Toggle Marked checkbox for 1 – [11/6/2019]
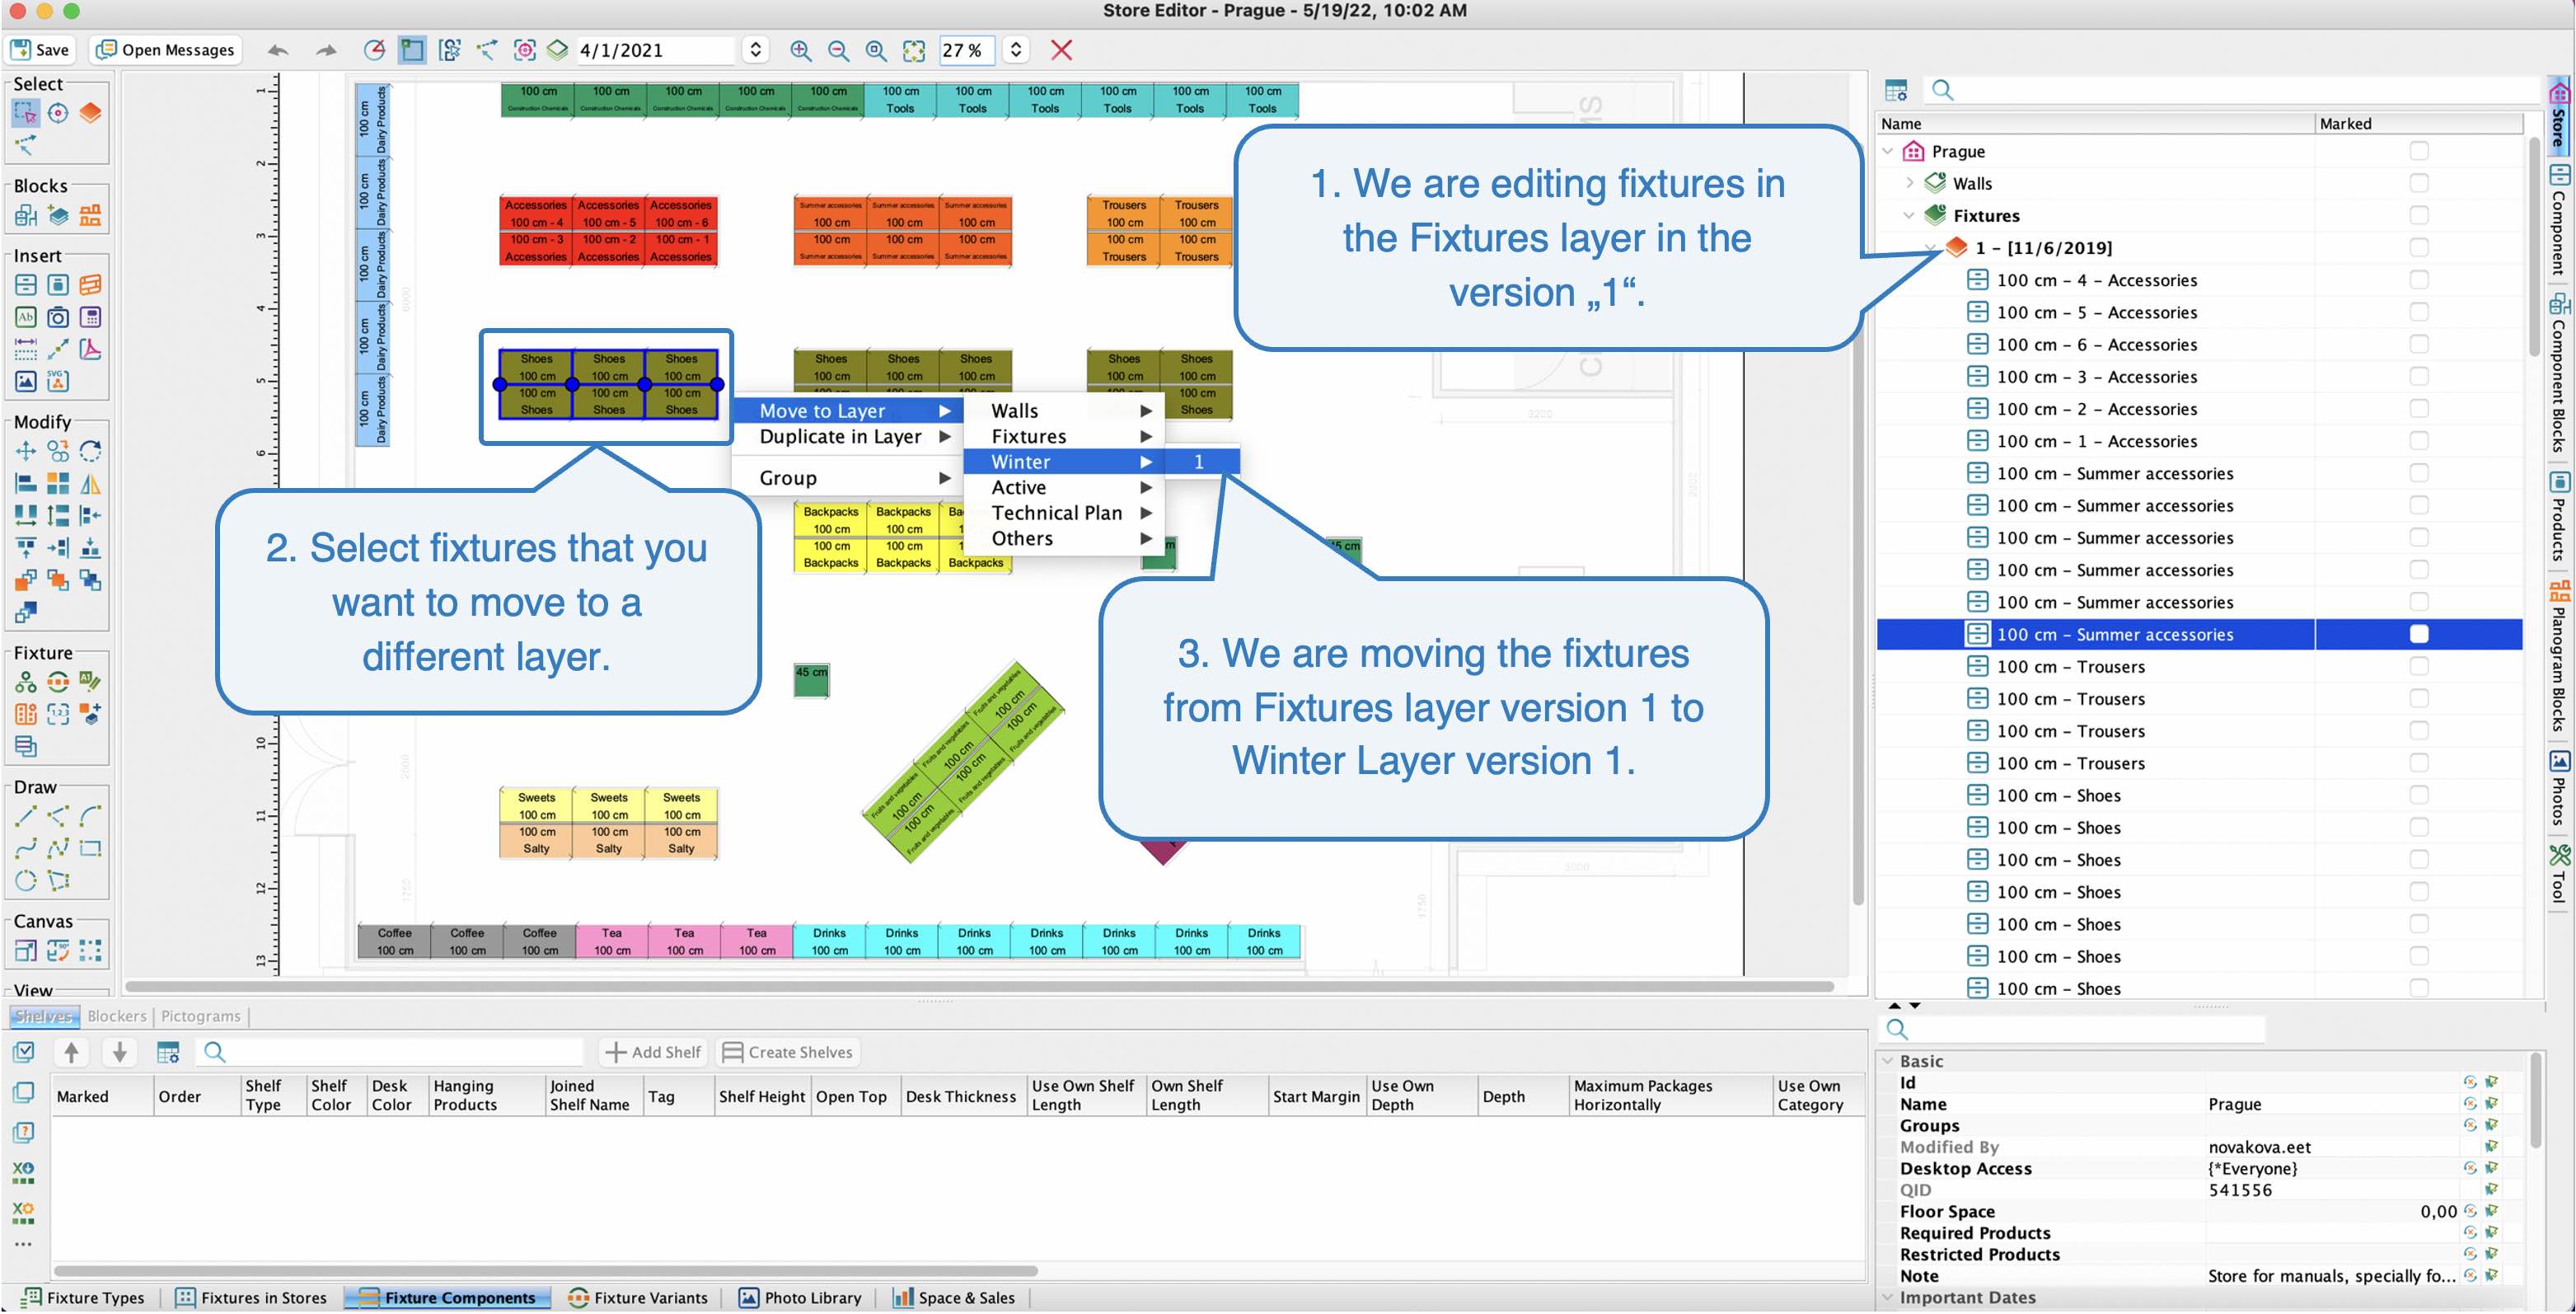The height and width of the screenshot is (1314, 2576). pyautogui.click(x=2418, y=247)
